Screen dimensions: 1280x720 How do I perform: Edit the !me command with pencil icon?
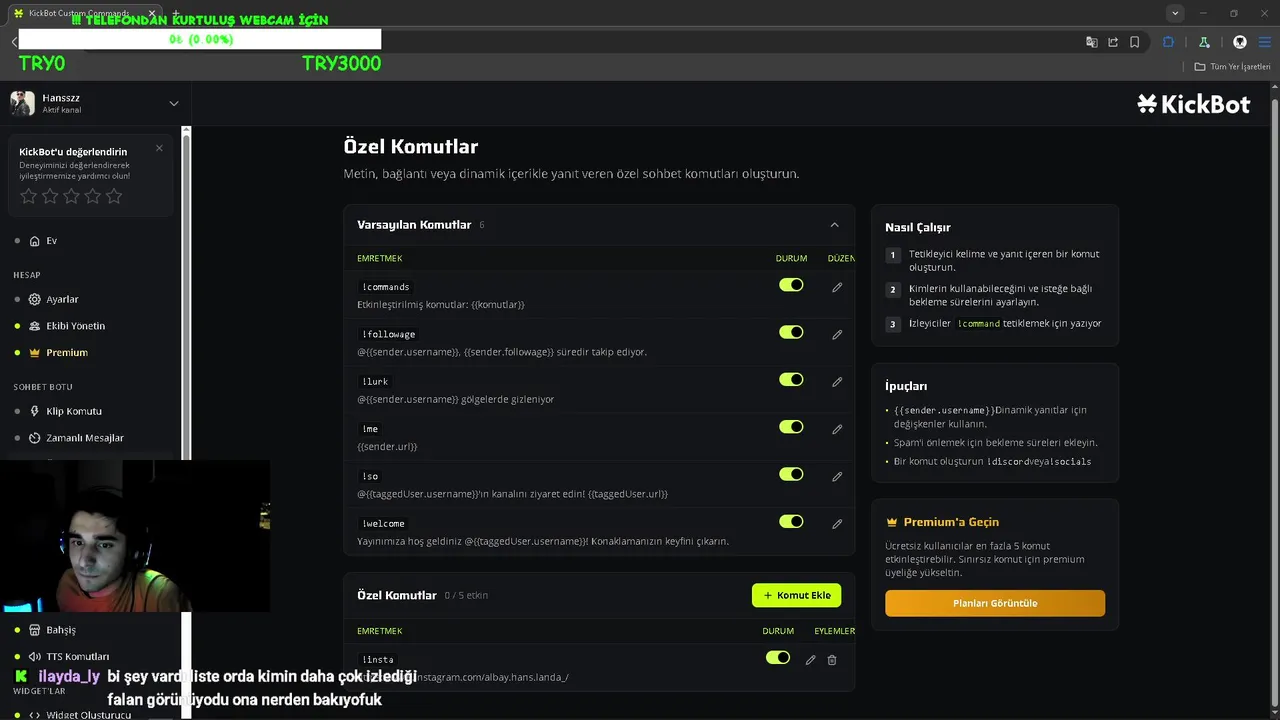coord(837,429)
